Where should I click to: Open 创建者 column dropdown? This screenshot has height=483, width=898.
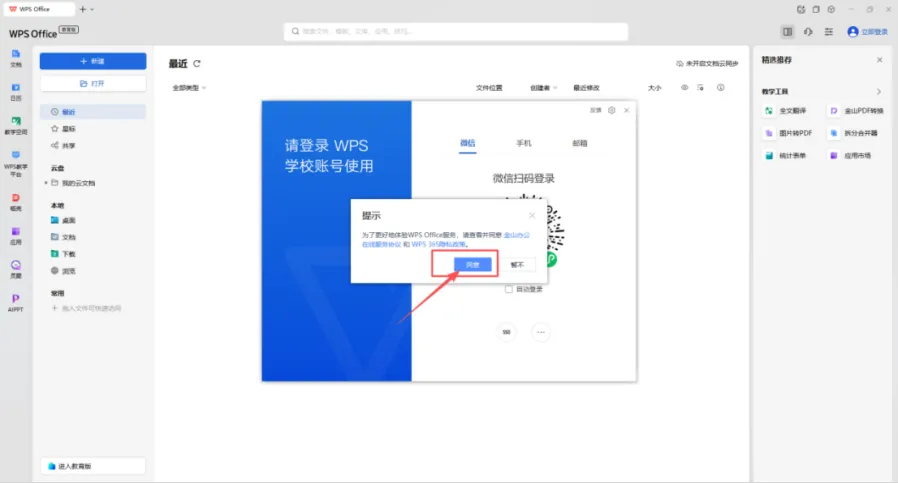point(543,88)
